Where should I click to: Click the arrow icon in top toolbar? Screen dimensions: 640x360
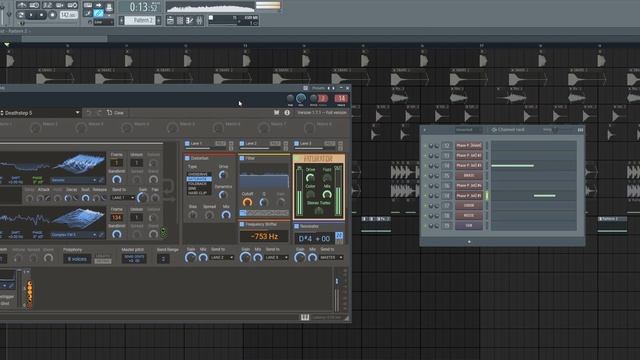(x=98, y=5)
